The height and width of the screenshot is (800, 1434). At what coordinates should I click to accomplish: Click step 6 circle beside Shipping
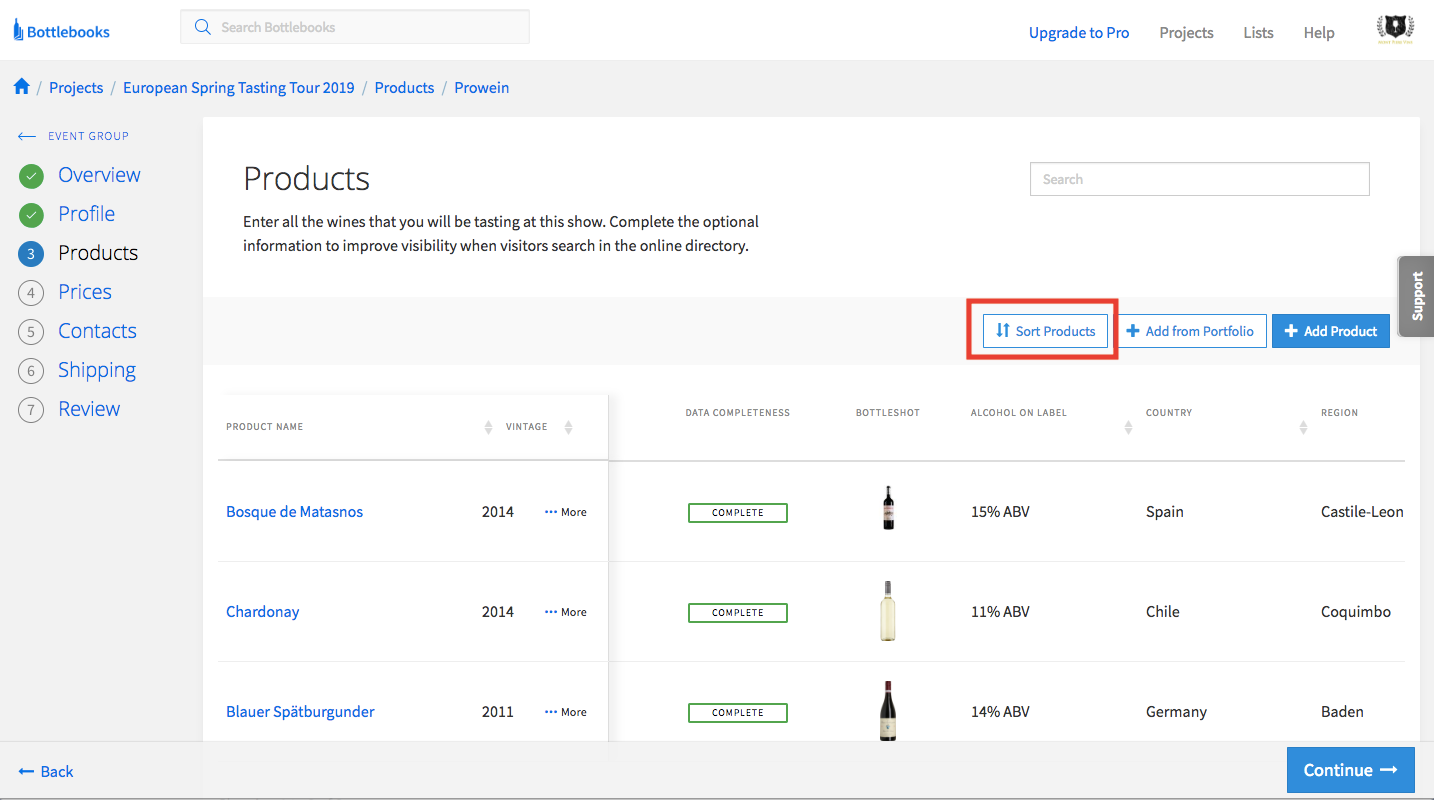click(31, 371)
